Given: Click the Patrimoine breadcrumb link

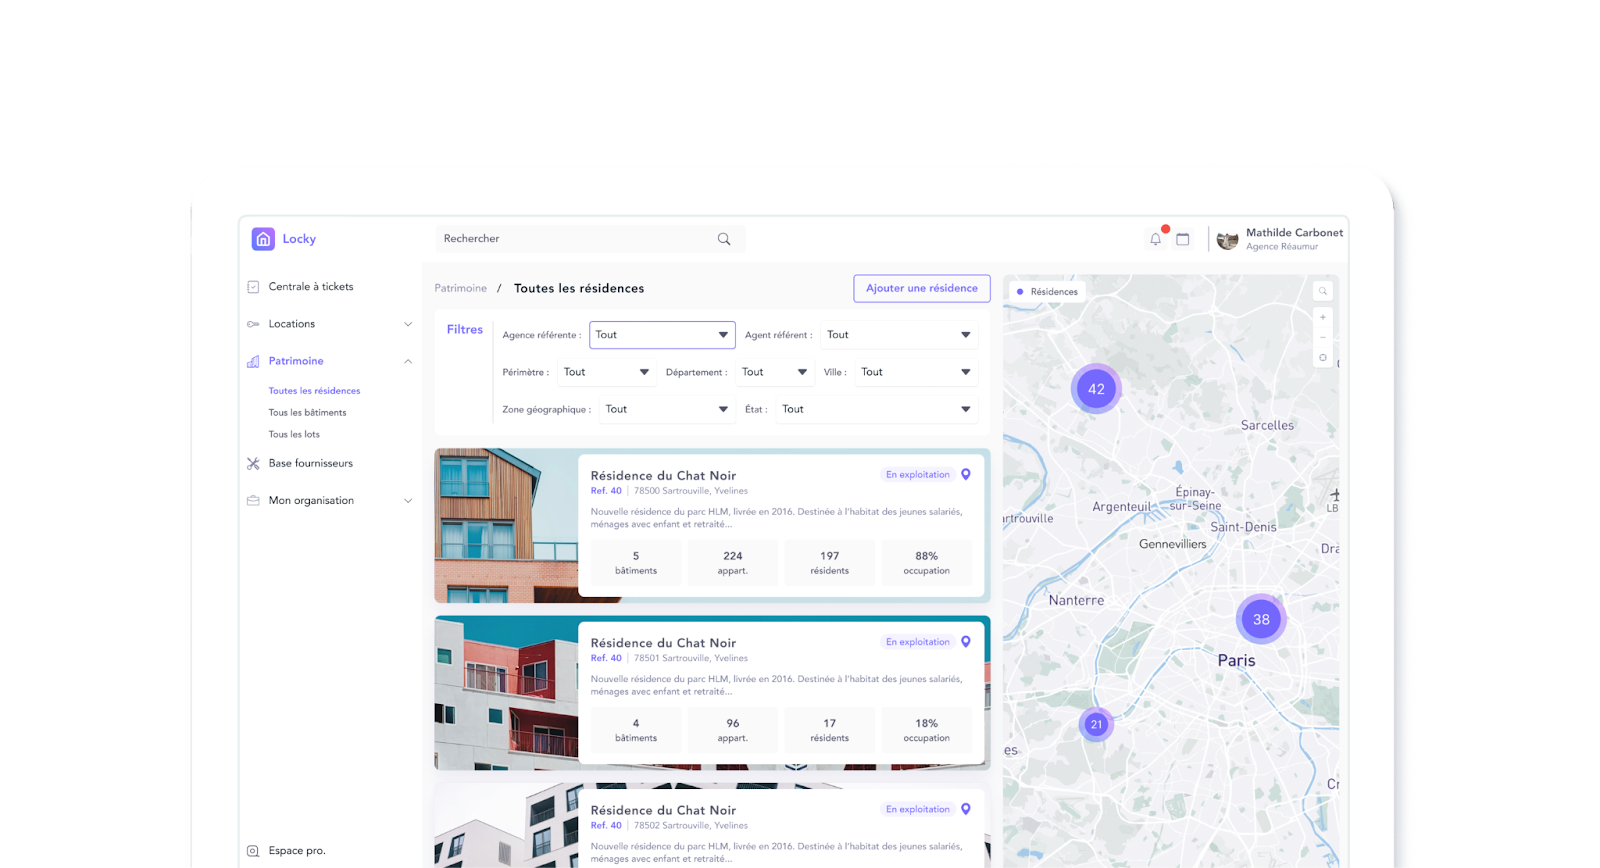Looking at the screenshot, I should [461, 288].
